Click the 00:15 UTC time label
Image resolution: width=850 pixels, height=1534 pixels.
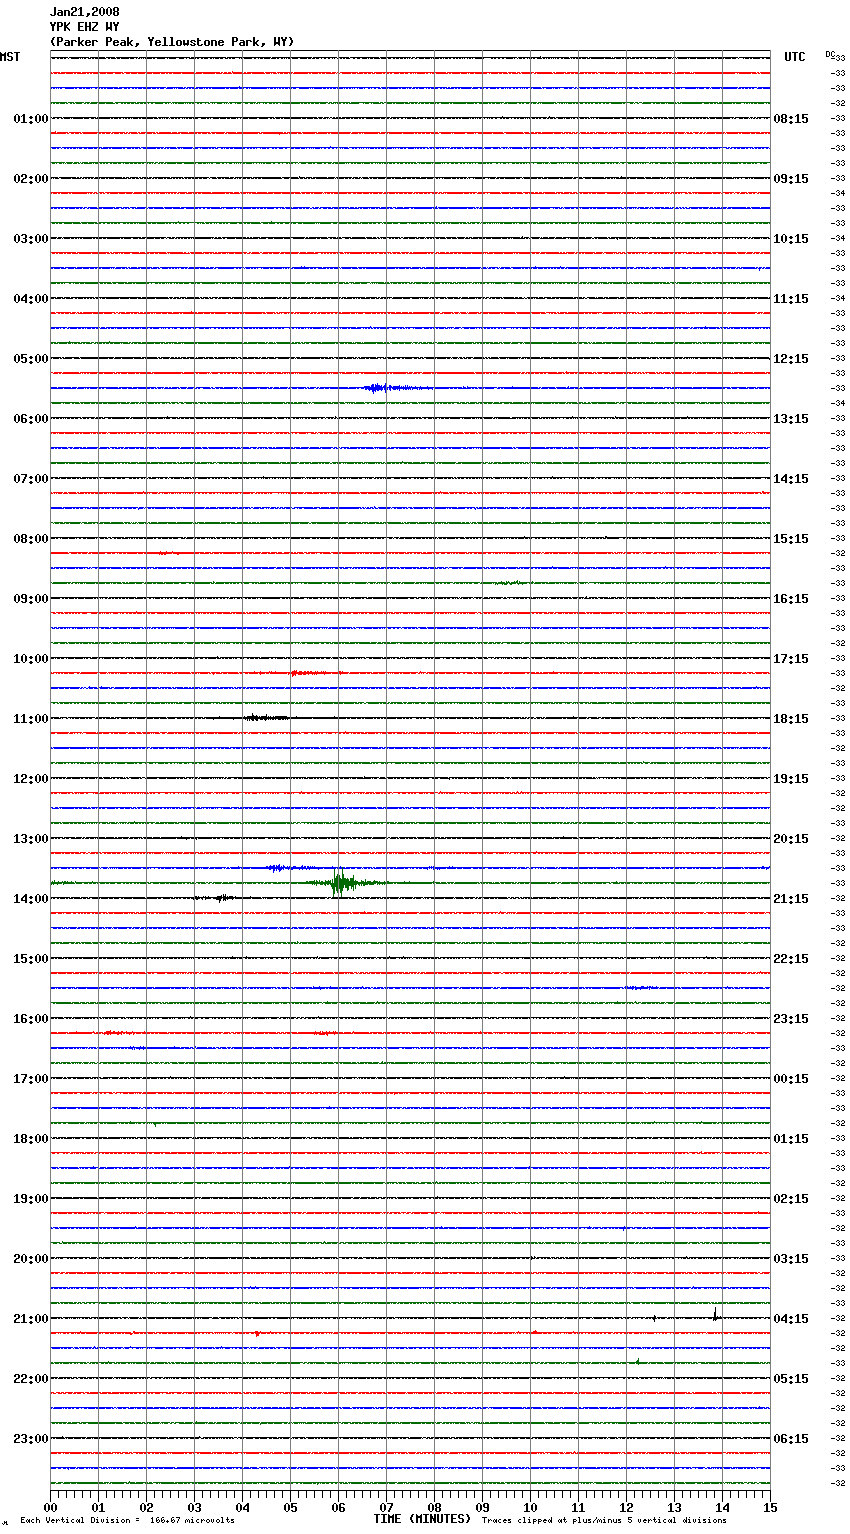pyautogui.click(x=791, y=1079)
